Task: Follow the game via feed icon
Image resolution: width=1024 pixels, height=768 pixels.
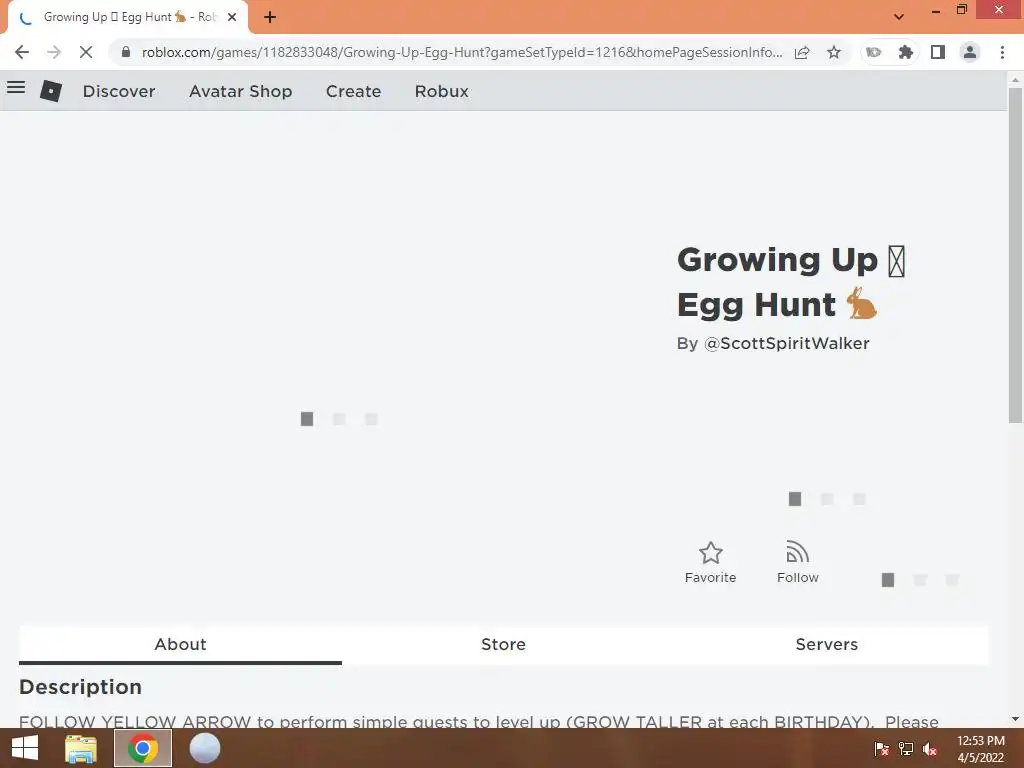Action: click(797, 563)
